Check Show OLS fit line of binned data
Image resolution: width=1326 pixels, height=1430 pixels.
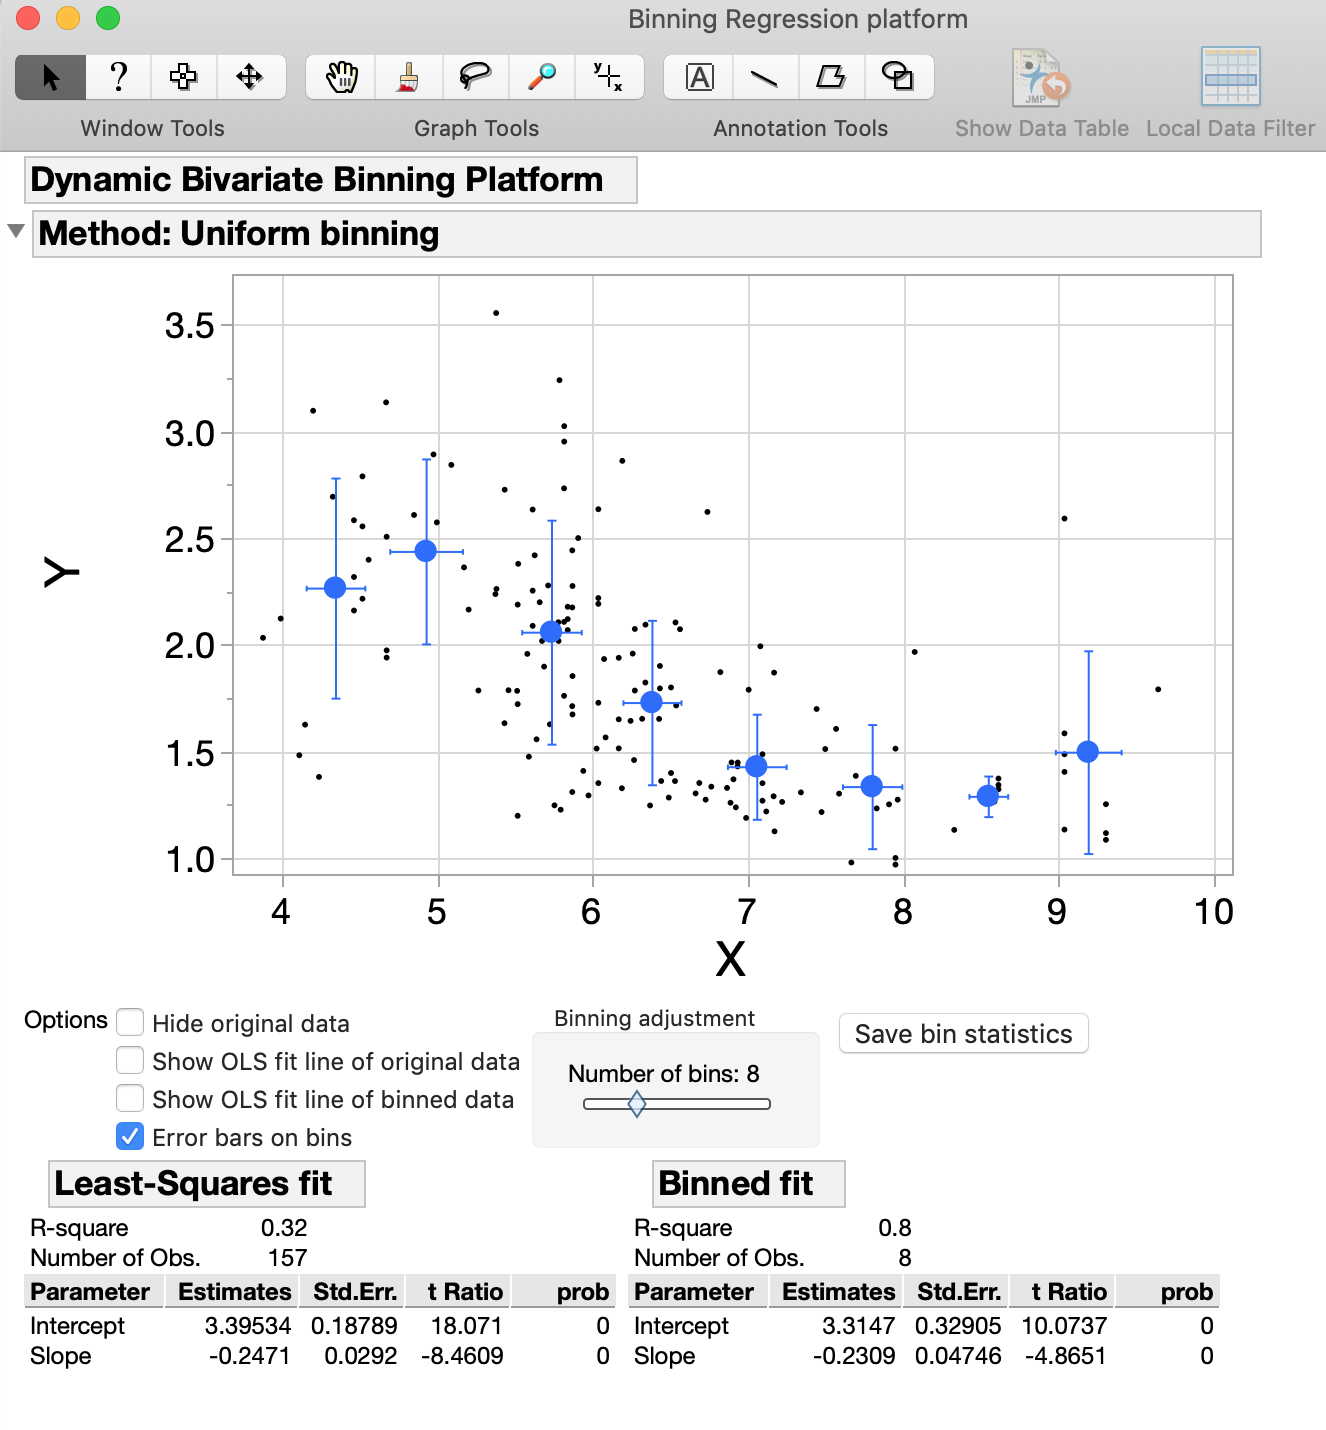click(x=130, y=1098)
